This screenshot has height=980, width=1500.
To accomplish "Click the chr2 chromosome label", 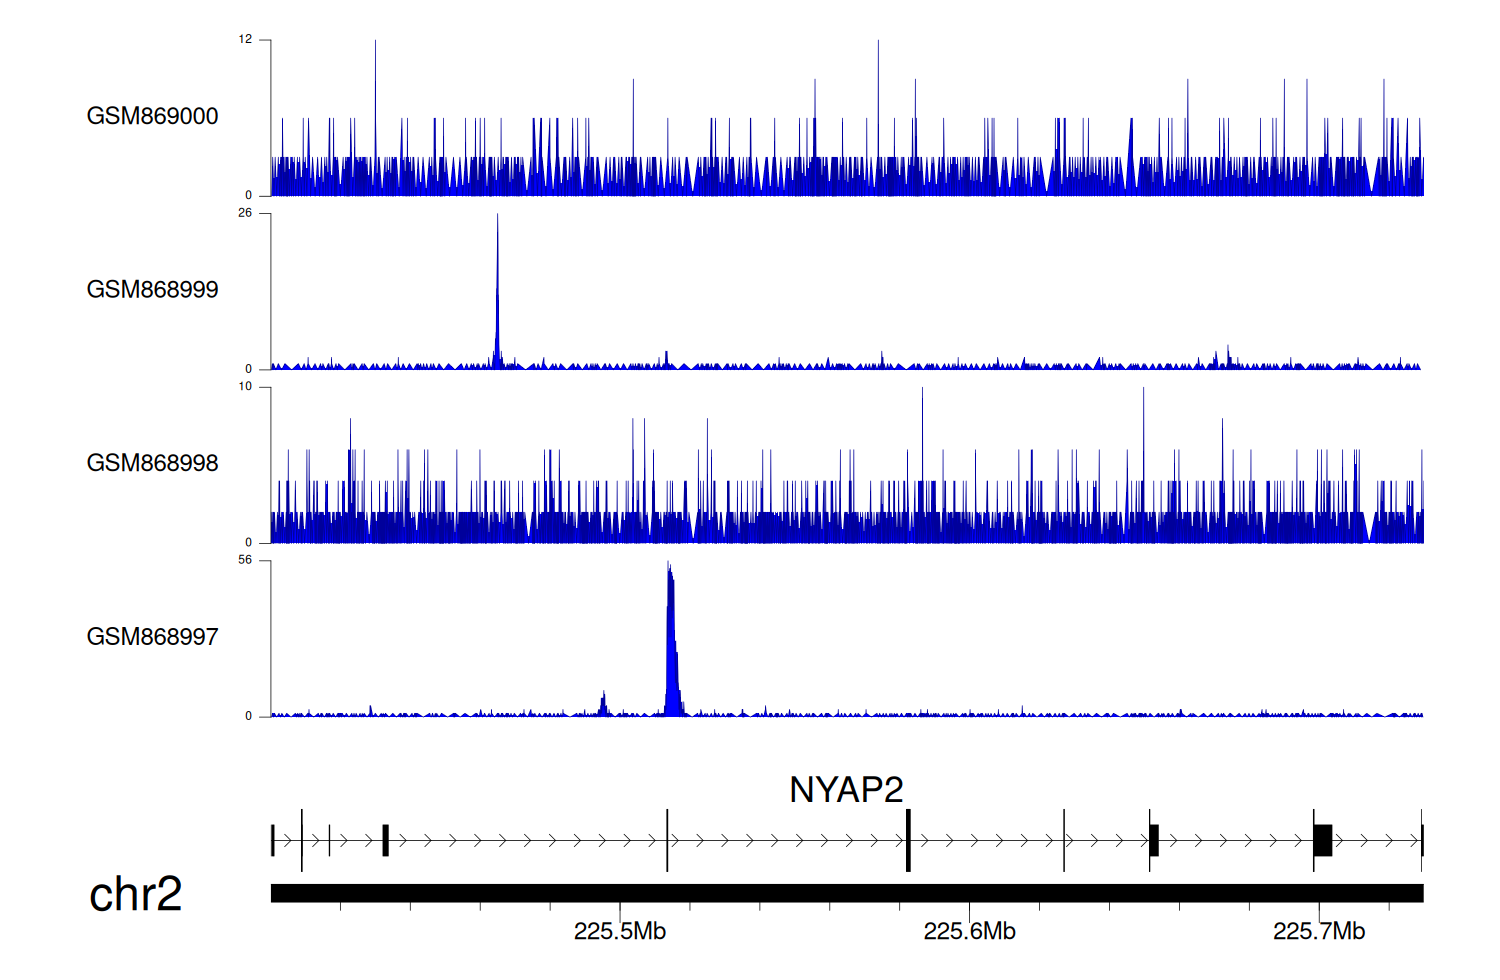I will pos(135,893).
